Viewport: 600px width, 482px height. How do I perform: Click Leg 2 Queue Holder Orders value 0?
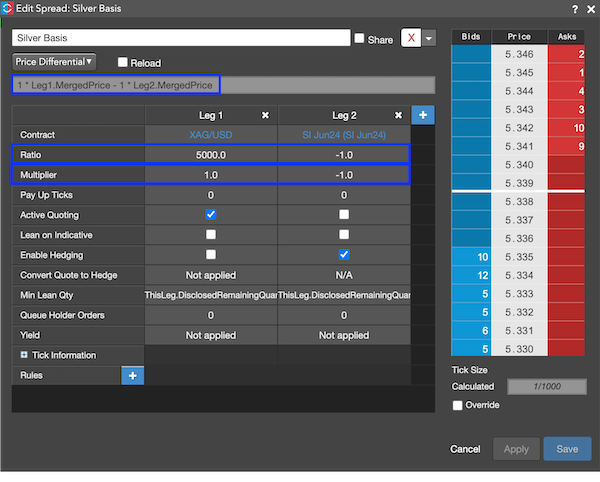tap(344, 315)
